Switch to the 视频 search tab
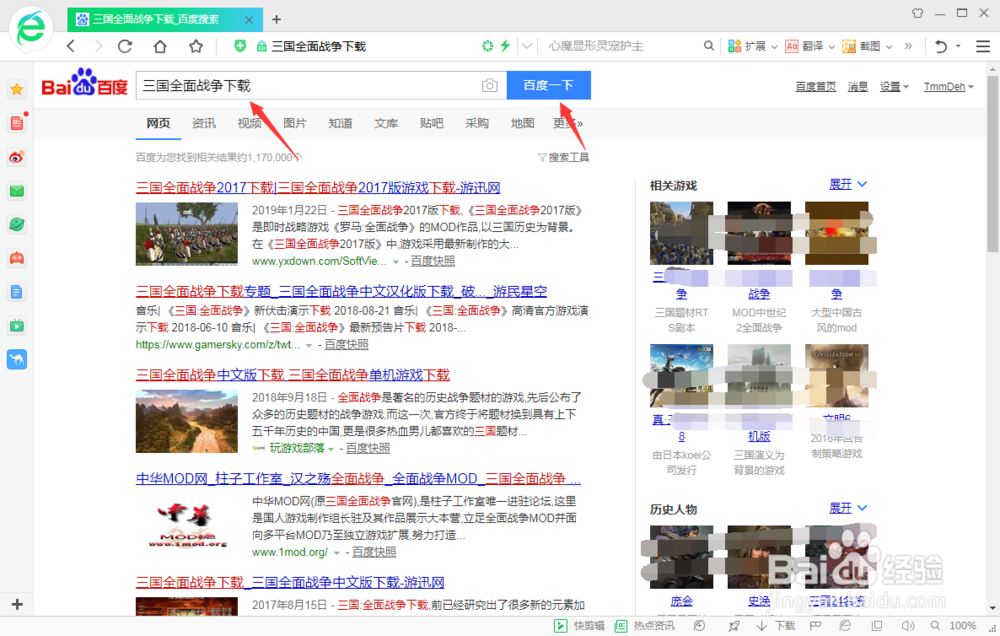Screen dimensions: 1000x636 [x=249, y=123]
